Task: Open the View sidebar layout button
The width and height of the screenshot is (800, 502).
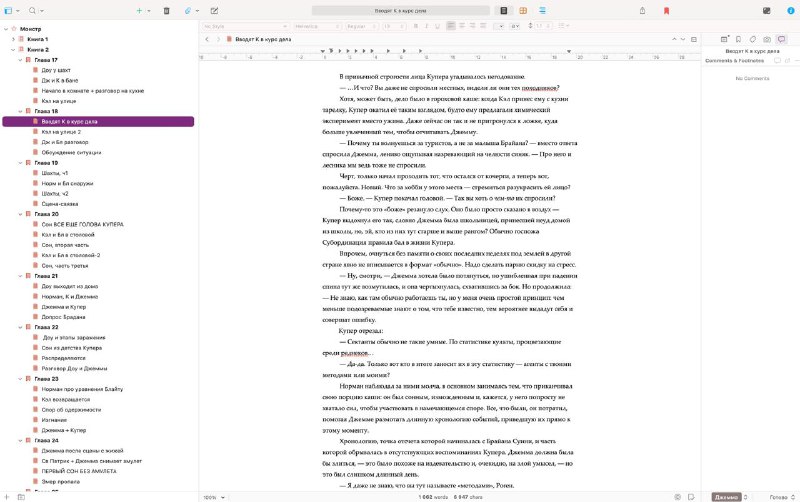Action: coord(8,11)
